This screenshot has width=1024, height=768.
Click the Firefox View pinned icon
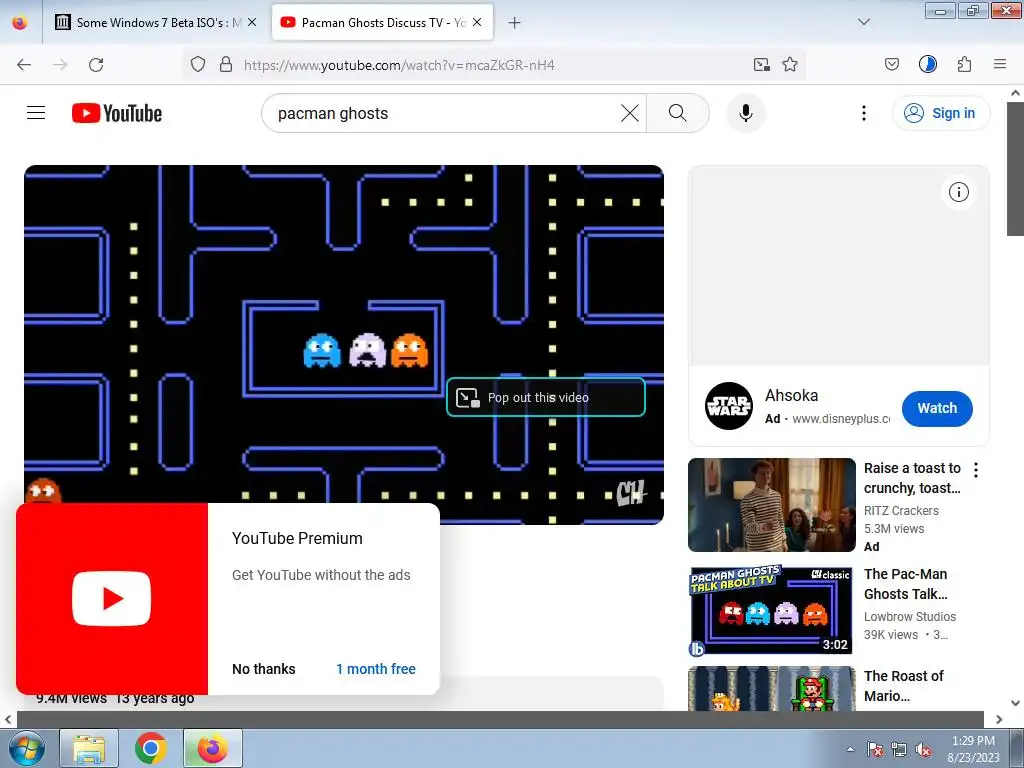tap(20, 23)
